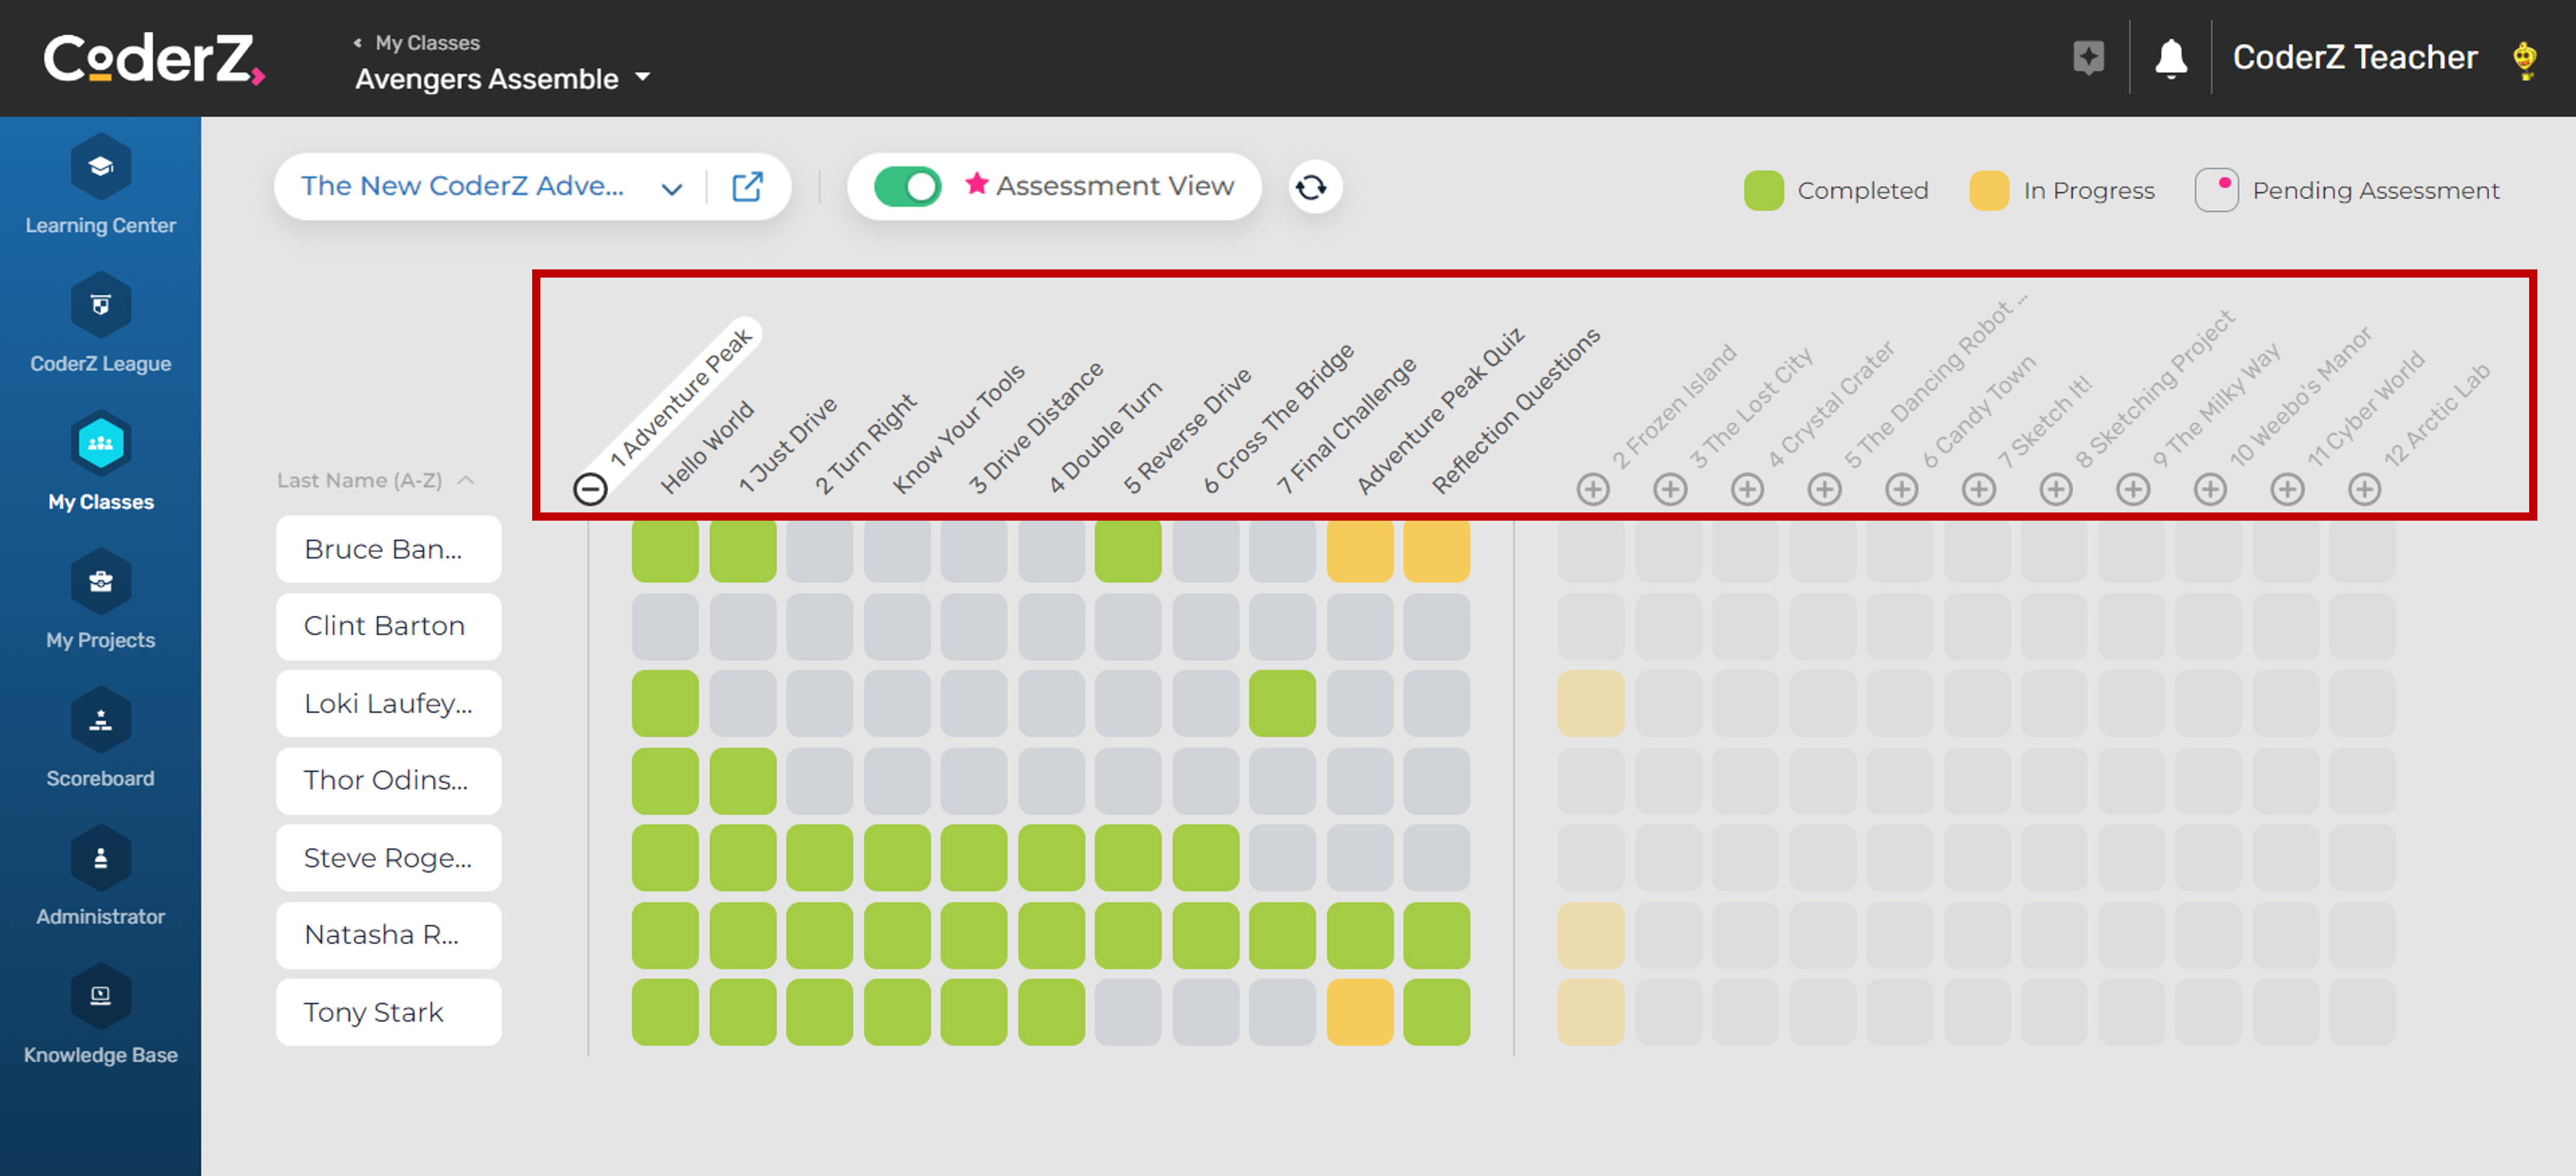This screenshot has height=1176, width=2576.
Task: Open the curriculum in a new tab
Action: point(747,186)
